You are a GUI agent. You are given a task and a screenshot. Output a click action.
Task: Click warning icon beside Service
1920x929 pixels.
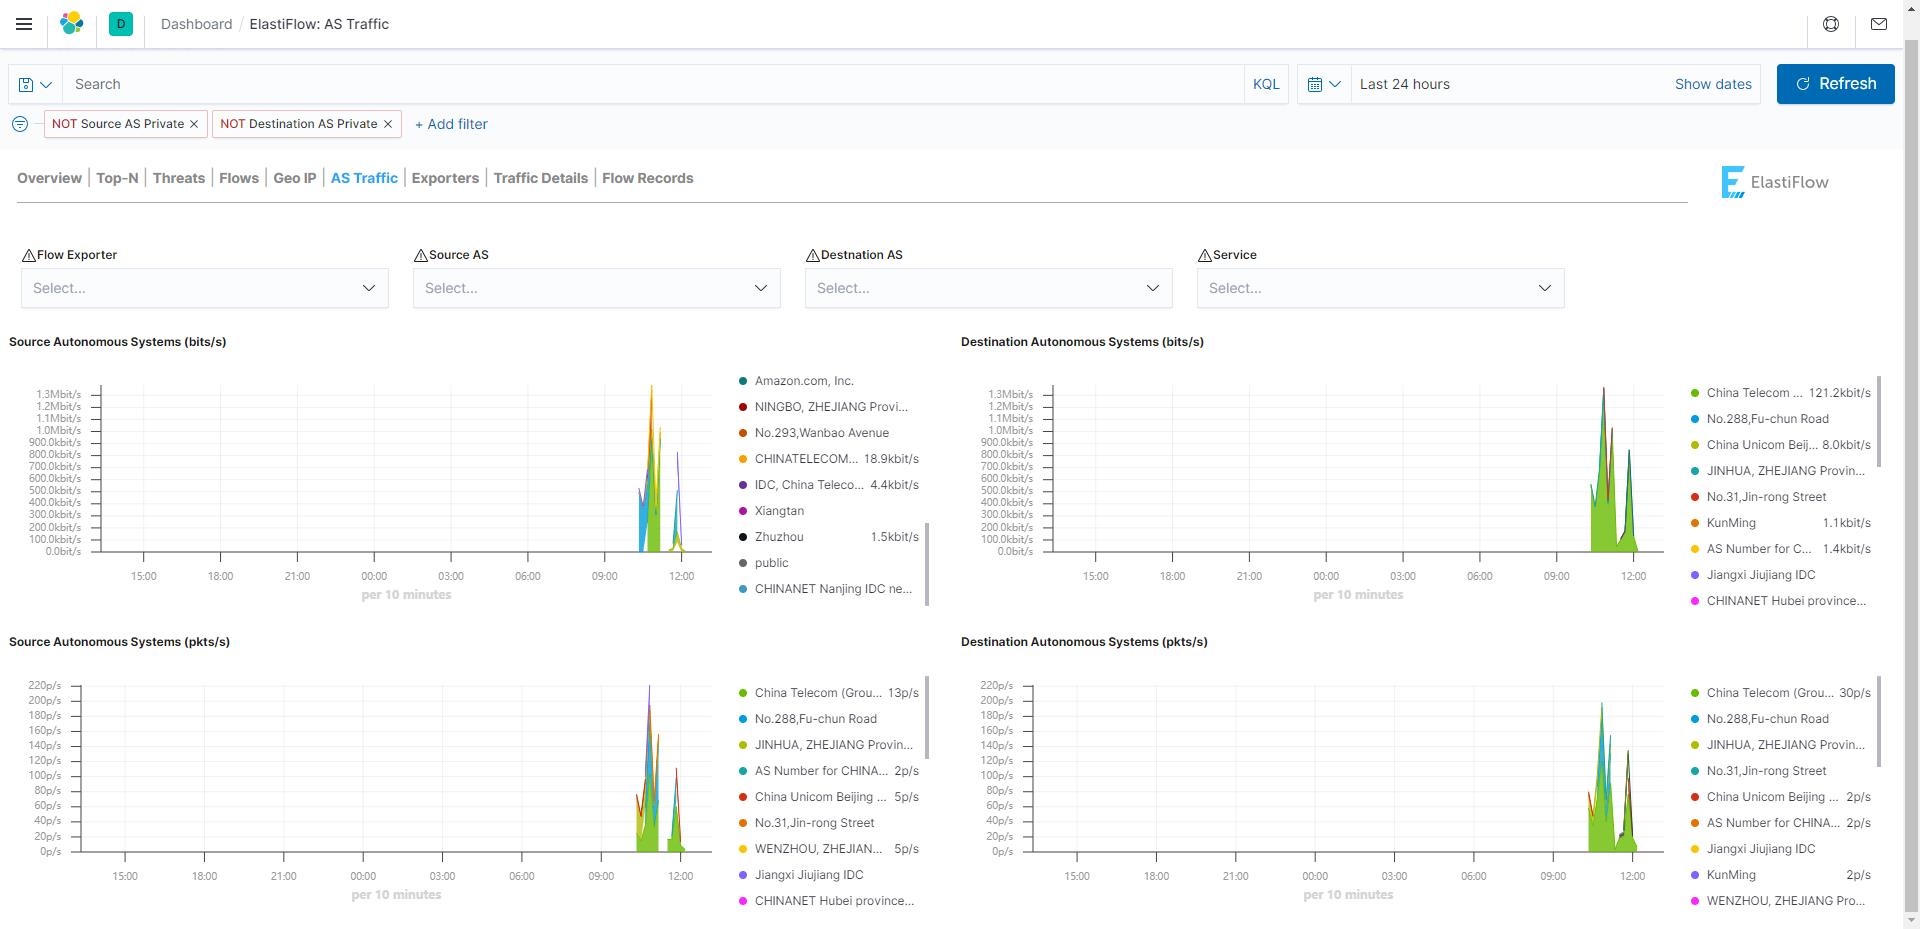coord(1204,256)
